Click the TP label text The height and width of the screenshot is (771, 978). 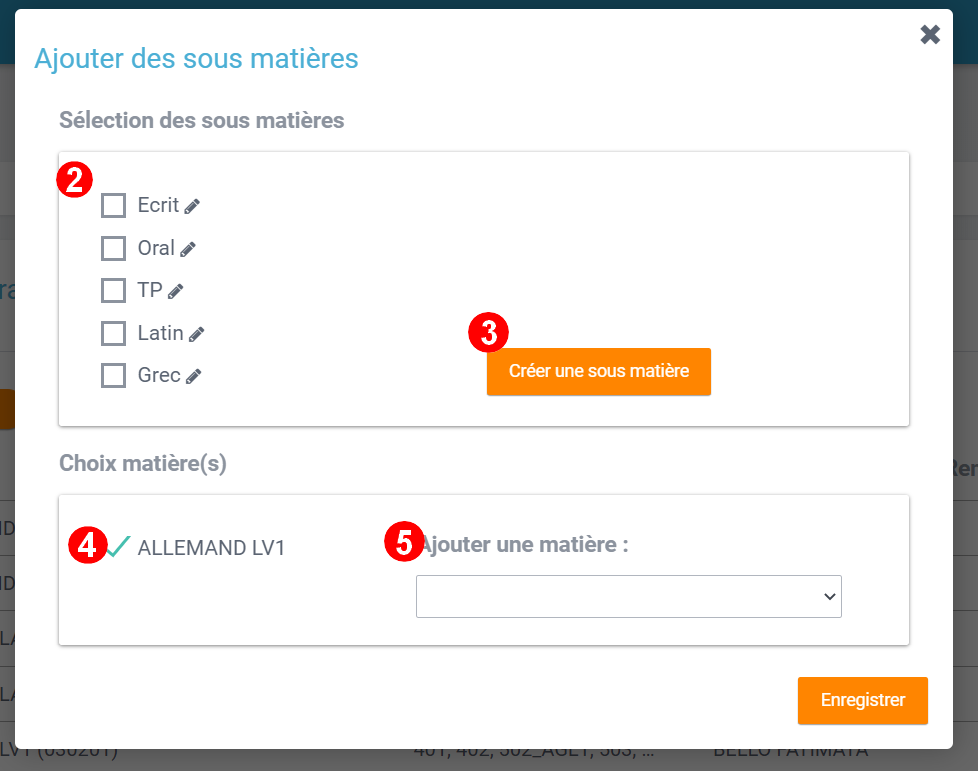[x=150, y=290]
